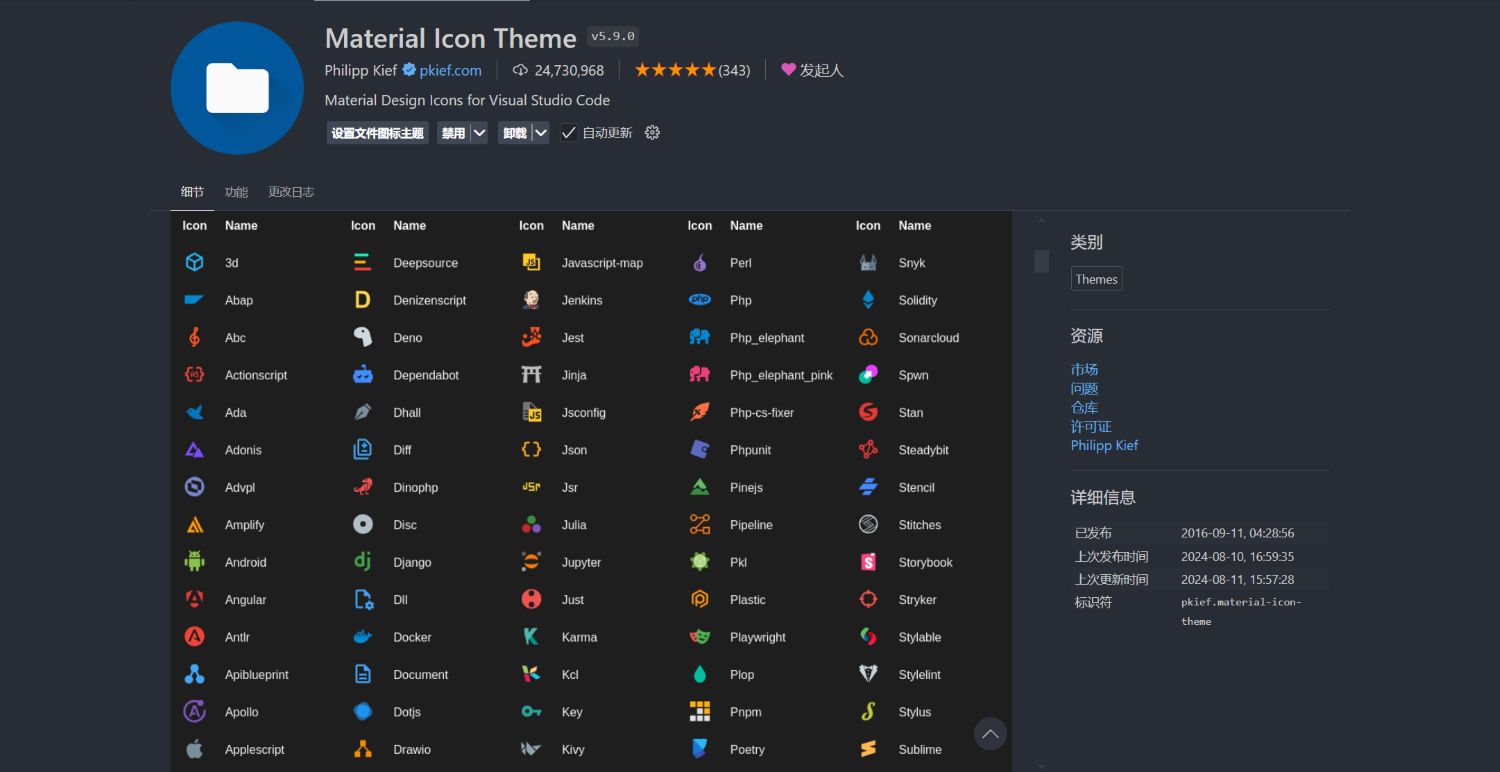This screenshot has height=772, width=1500.
Task: Click the Philipp Kief publisher name in header
Action: [x=361, y=70]
